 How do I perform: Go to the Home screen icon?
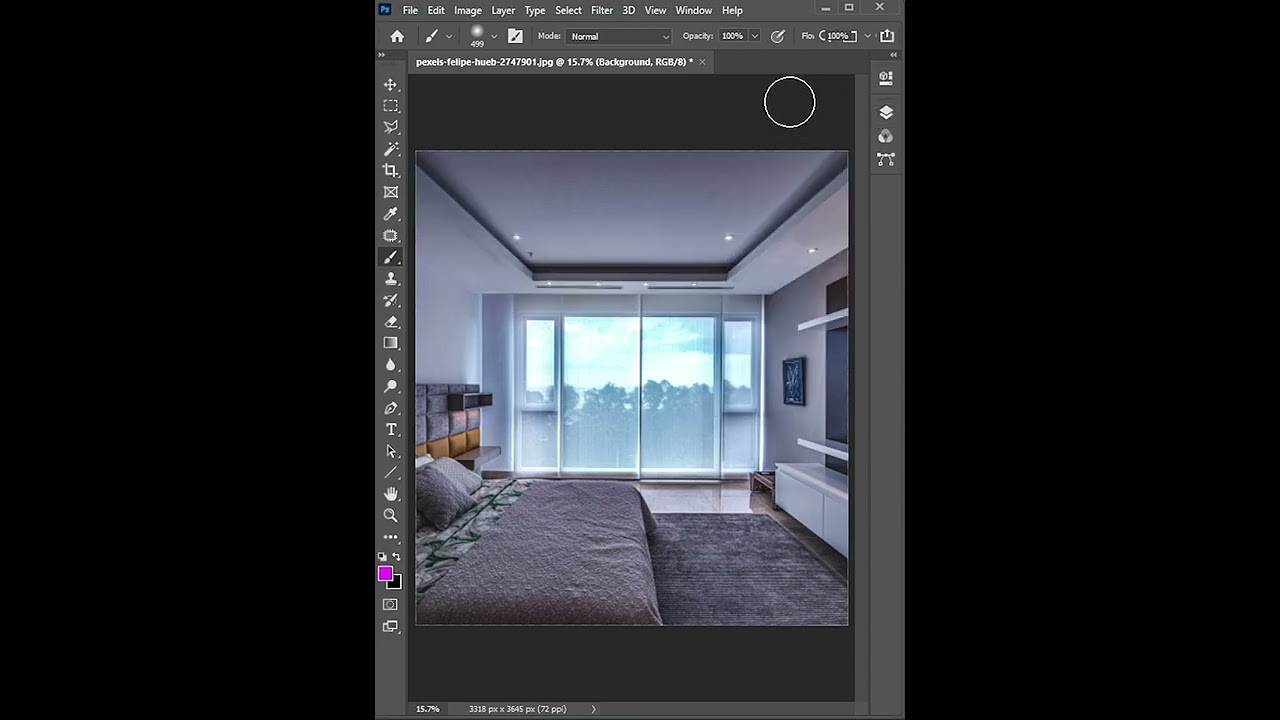click(x=397, y=36)
